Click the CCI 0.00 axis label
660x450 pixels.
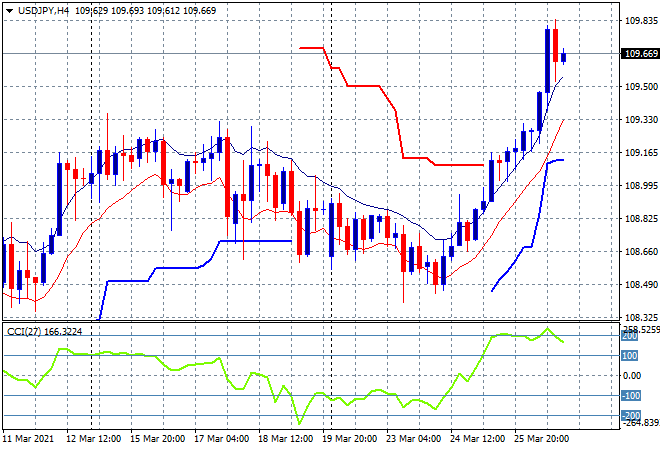(632, 376)
